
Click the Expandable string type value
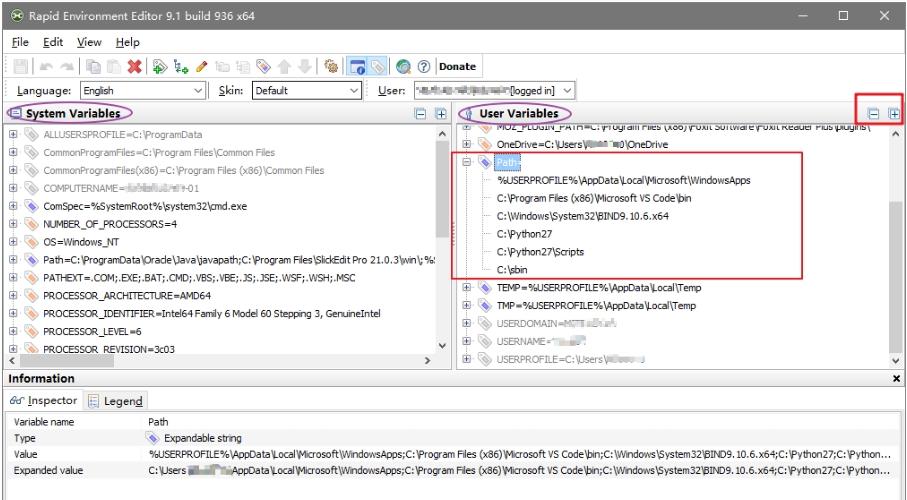point(202,438)
